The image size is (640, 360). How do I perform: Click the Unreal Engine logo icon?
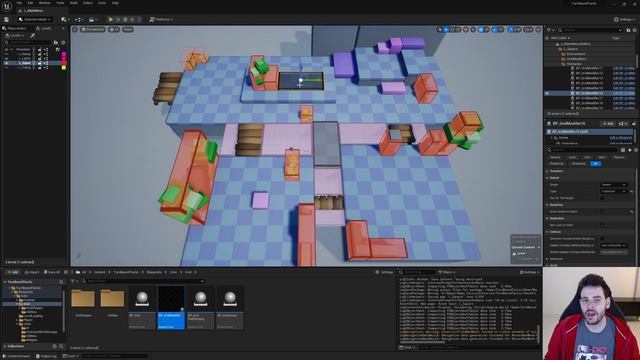pos(7,7)
